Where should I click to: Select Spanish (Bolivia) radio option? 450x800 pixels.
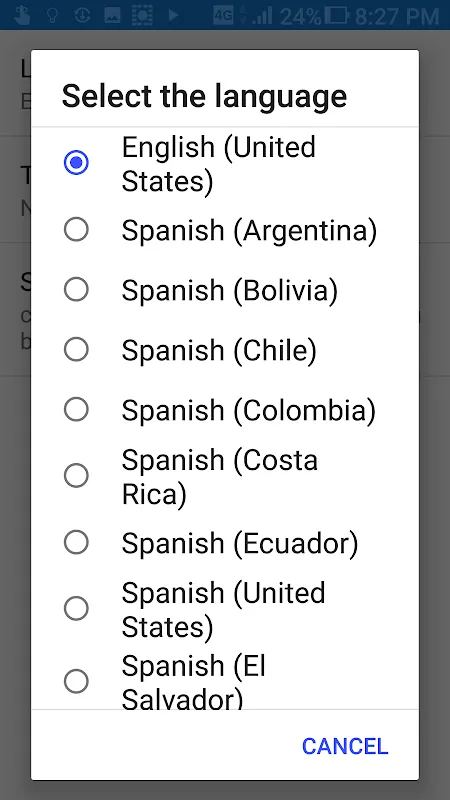76,289
